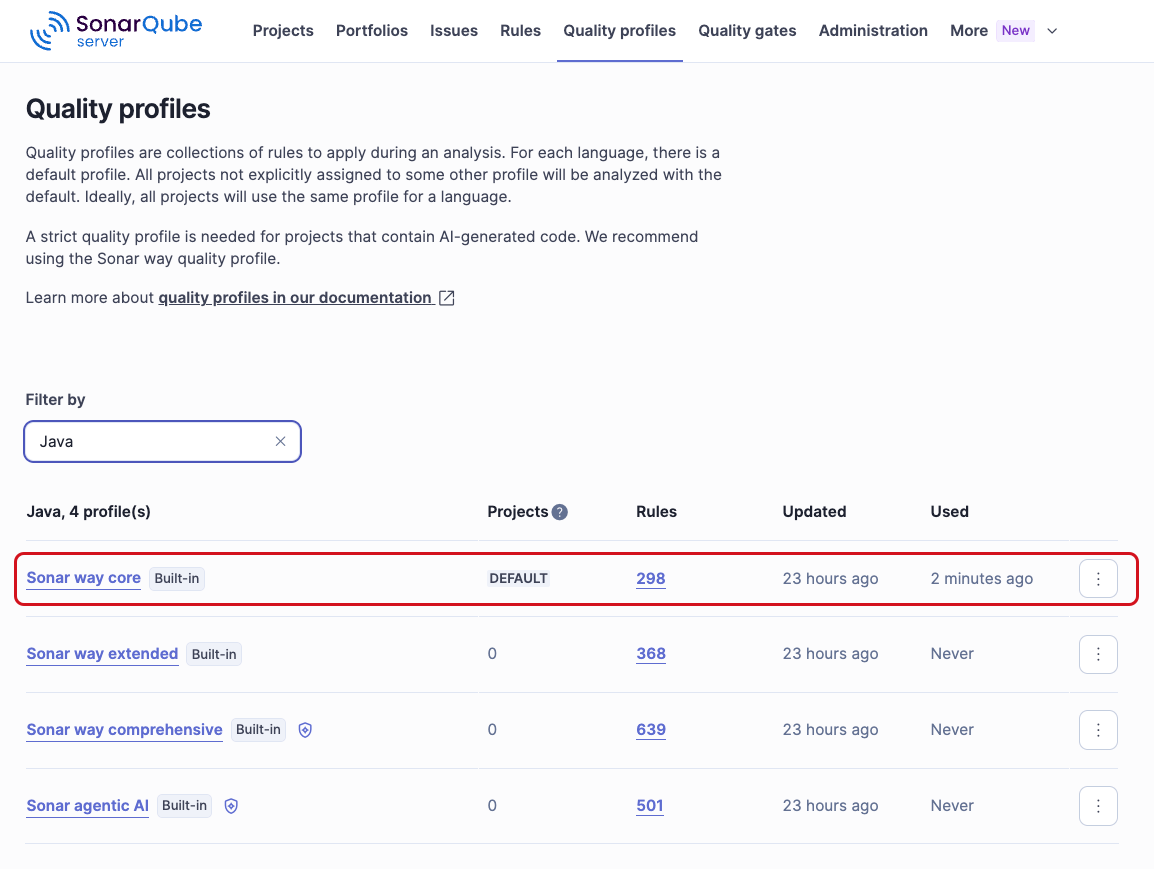1154x869 pixels.
Task: Click '23 hours ago' in Sonar agentic AI row
Action: tap(830, 806)
